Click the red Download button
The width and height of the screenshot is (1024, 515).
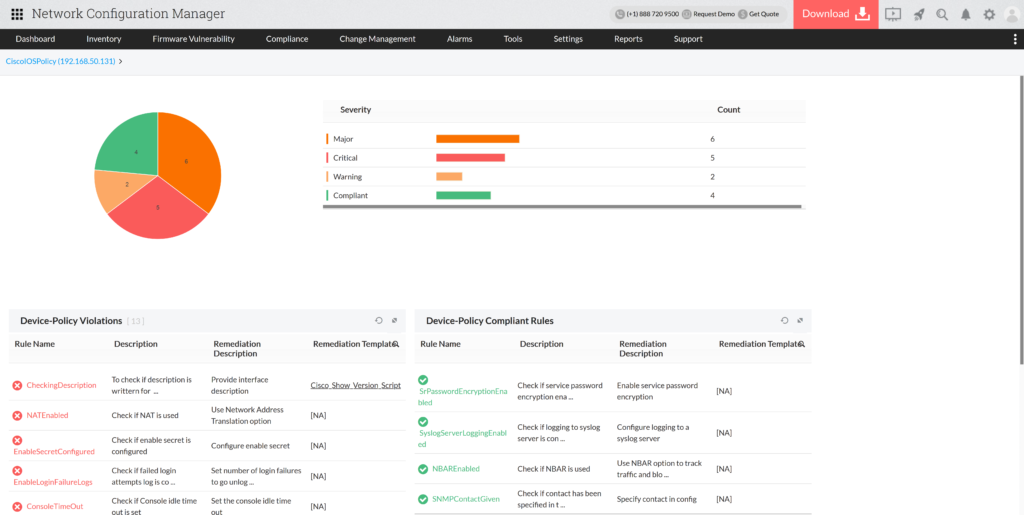pyautogui.click(x=835, y=14)
